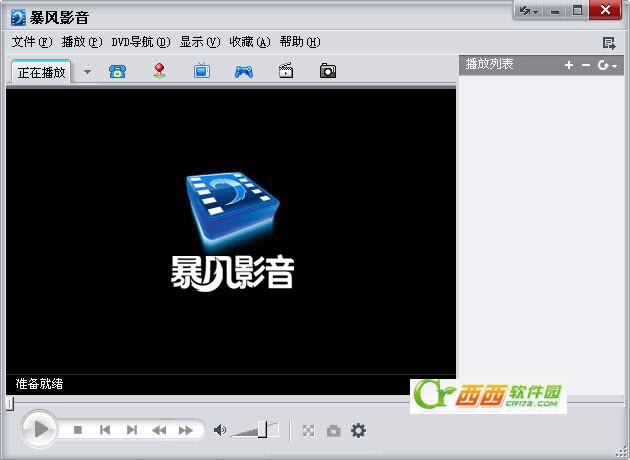Open the 显示(V) menu
Viewport: 630px width, 460px height.
click(200, 42)
